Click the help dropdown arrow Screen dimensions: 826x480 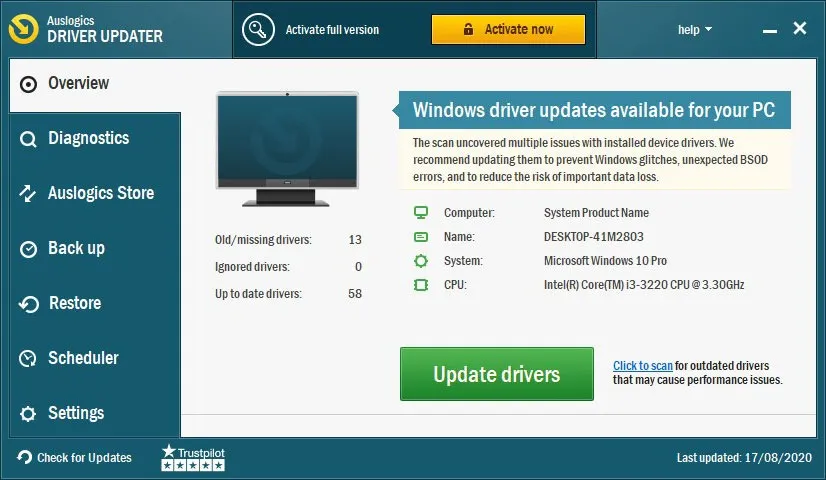[x=709, y=30]
